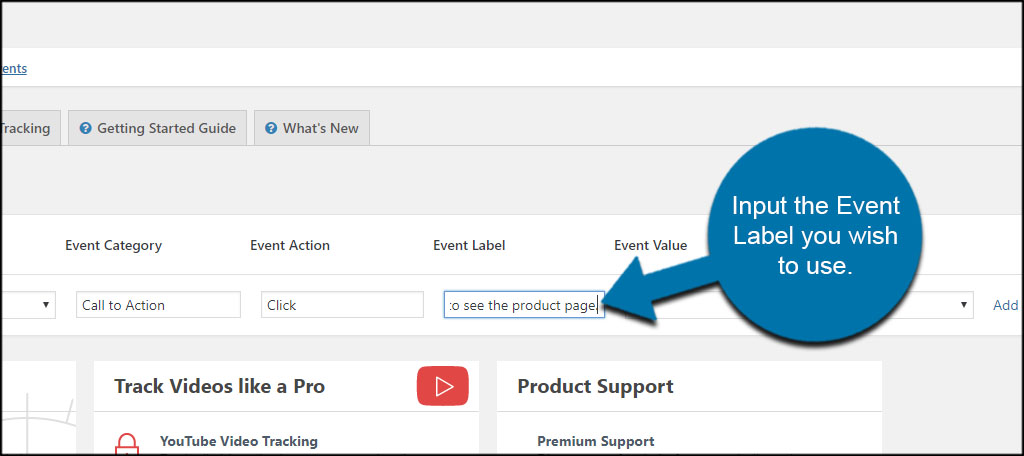Click the Premium Support text
1024x456 pixels.
click(x=596, y=442)
